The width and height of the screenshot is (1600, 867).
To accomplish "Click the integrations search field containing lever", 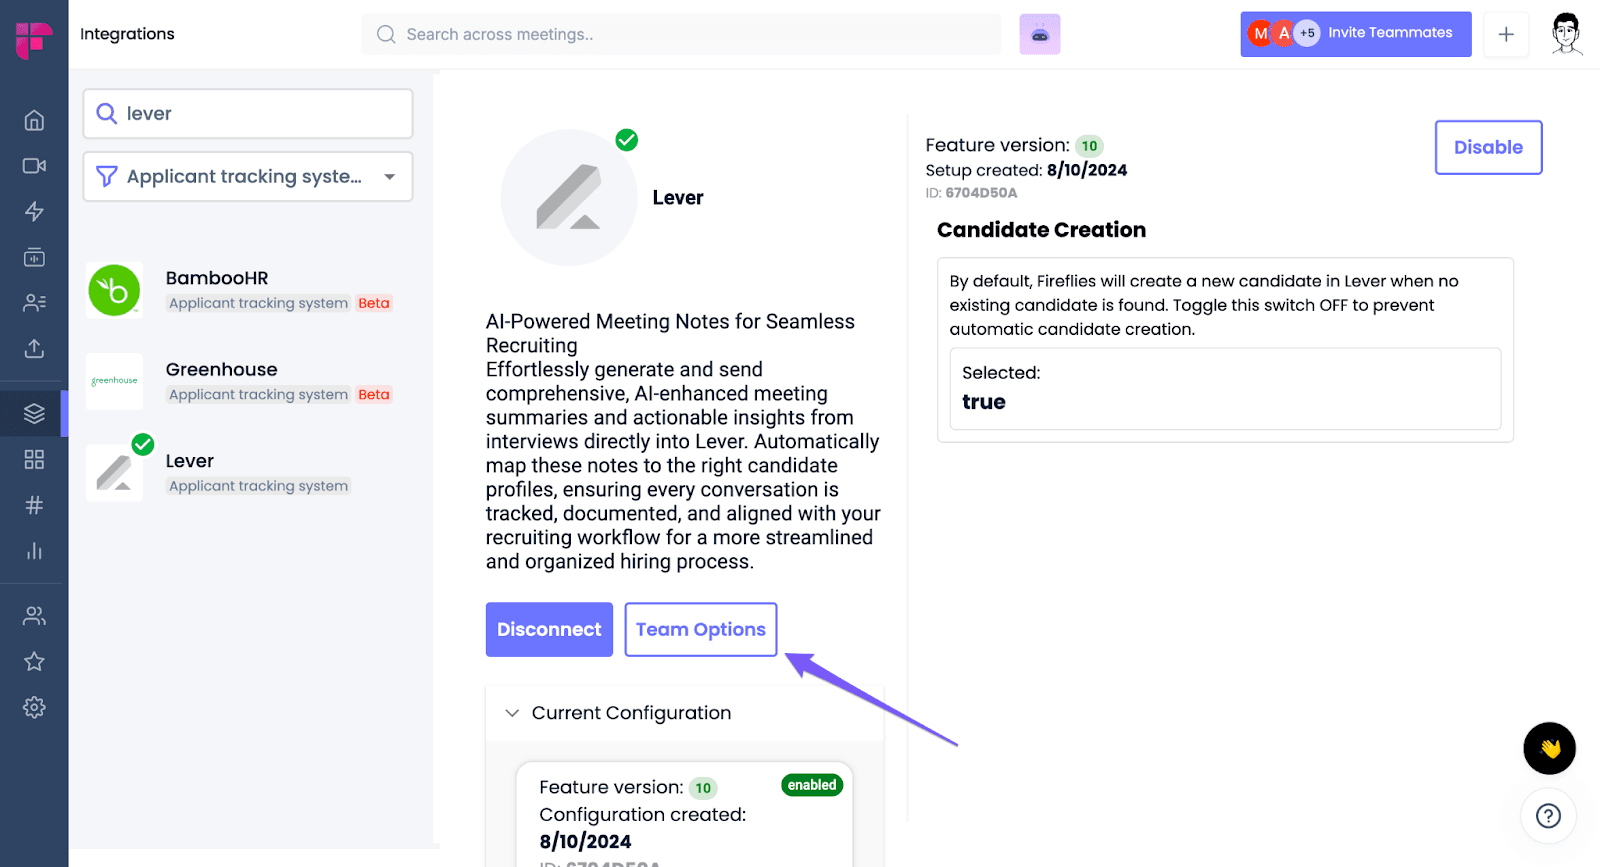I will 248,113.
